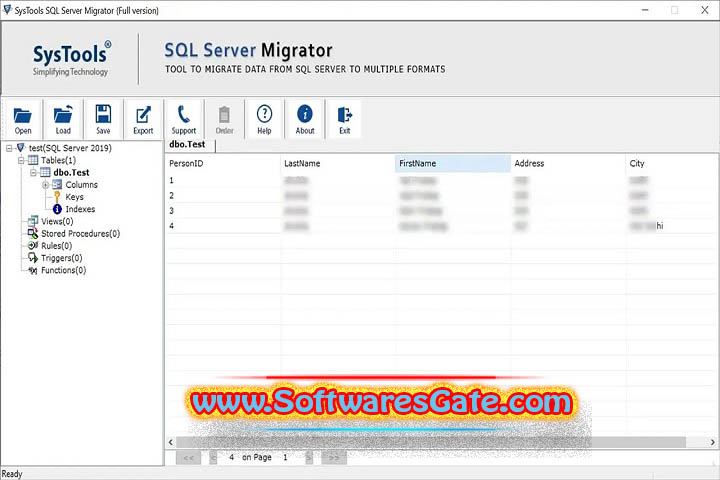The width and height of the screenshot is (720, 480).
Task: Select Views(0) label in the tree
Action: (x=57, y=221)
